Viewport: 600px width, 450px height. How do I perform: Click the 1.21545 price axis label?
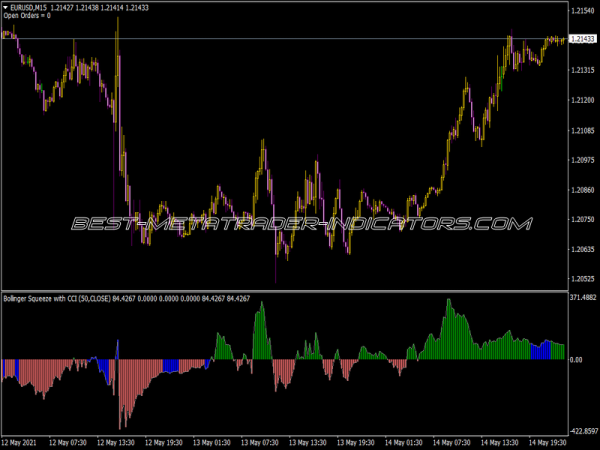click(582, 10)
